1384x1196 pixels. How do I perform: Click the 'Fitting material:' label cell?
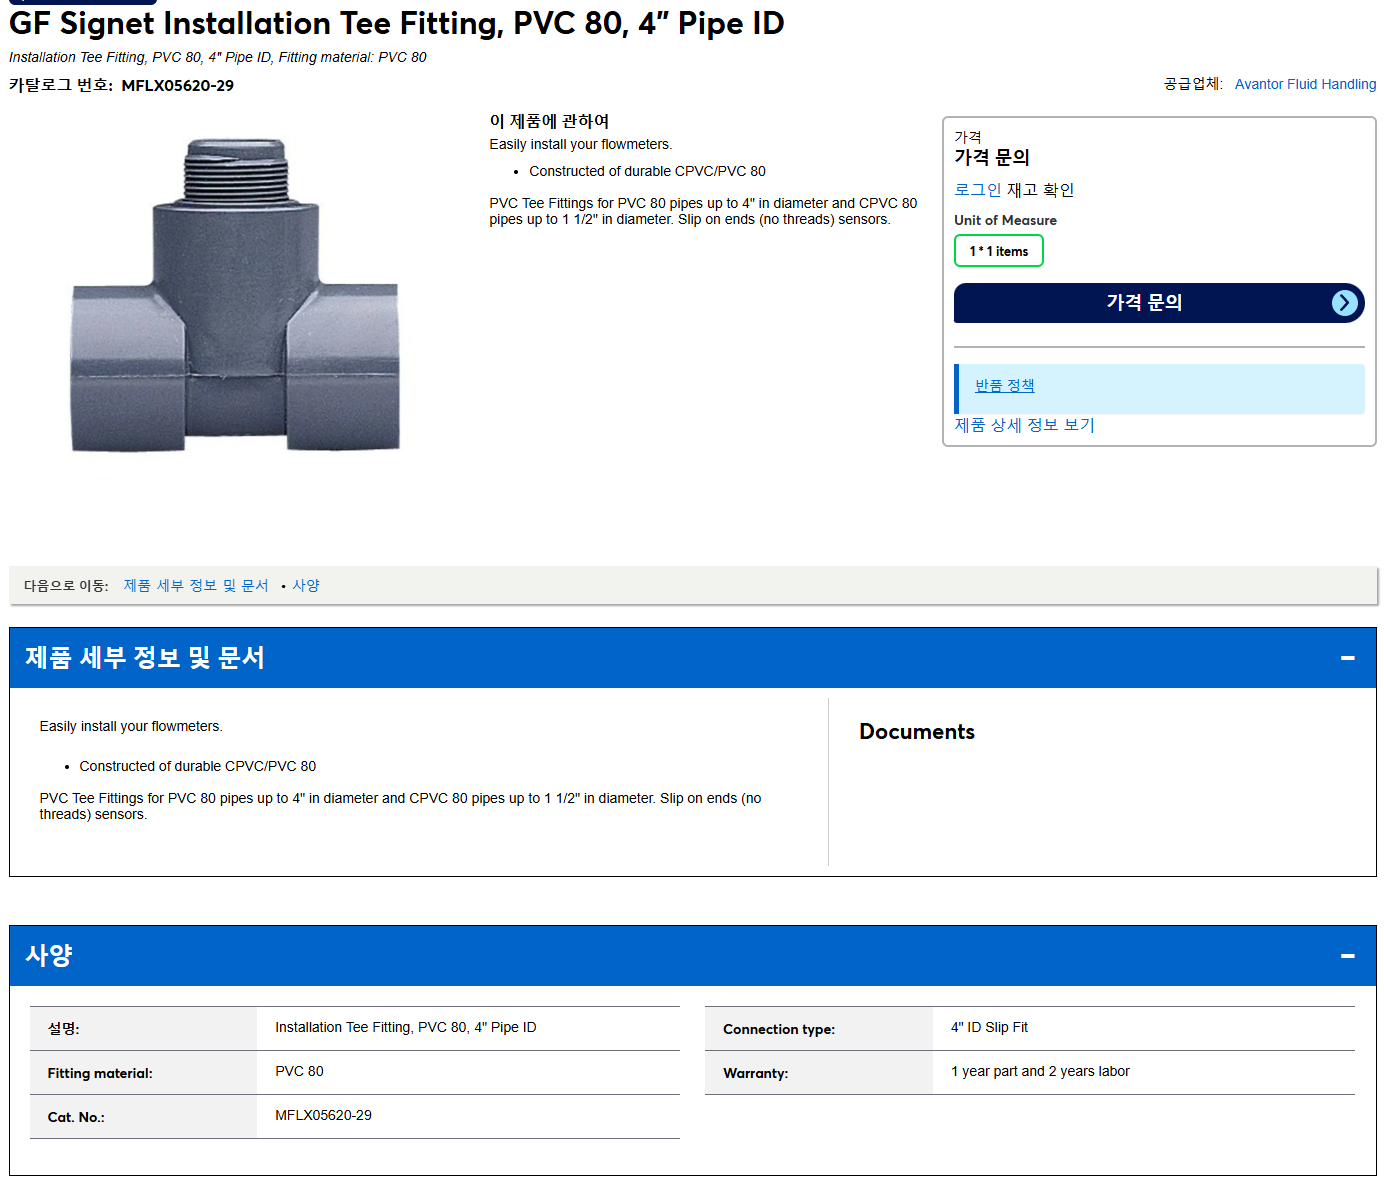pos(143,1073)
